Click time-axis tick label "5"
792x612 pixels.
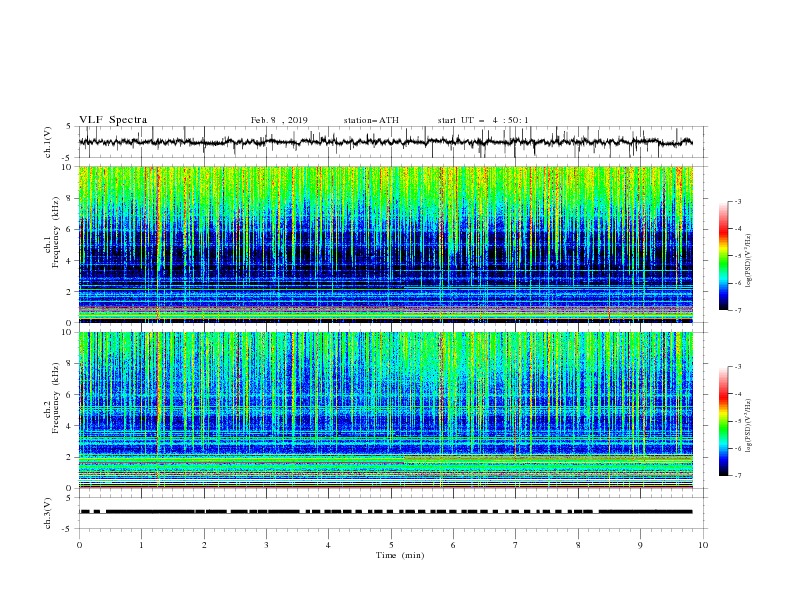coord(391,545)
